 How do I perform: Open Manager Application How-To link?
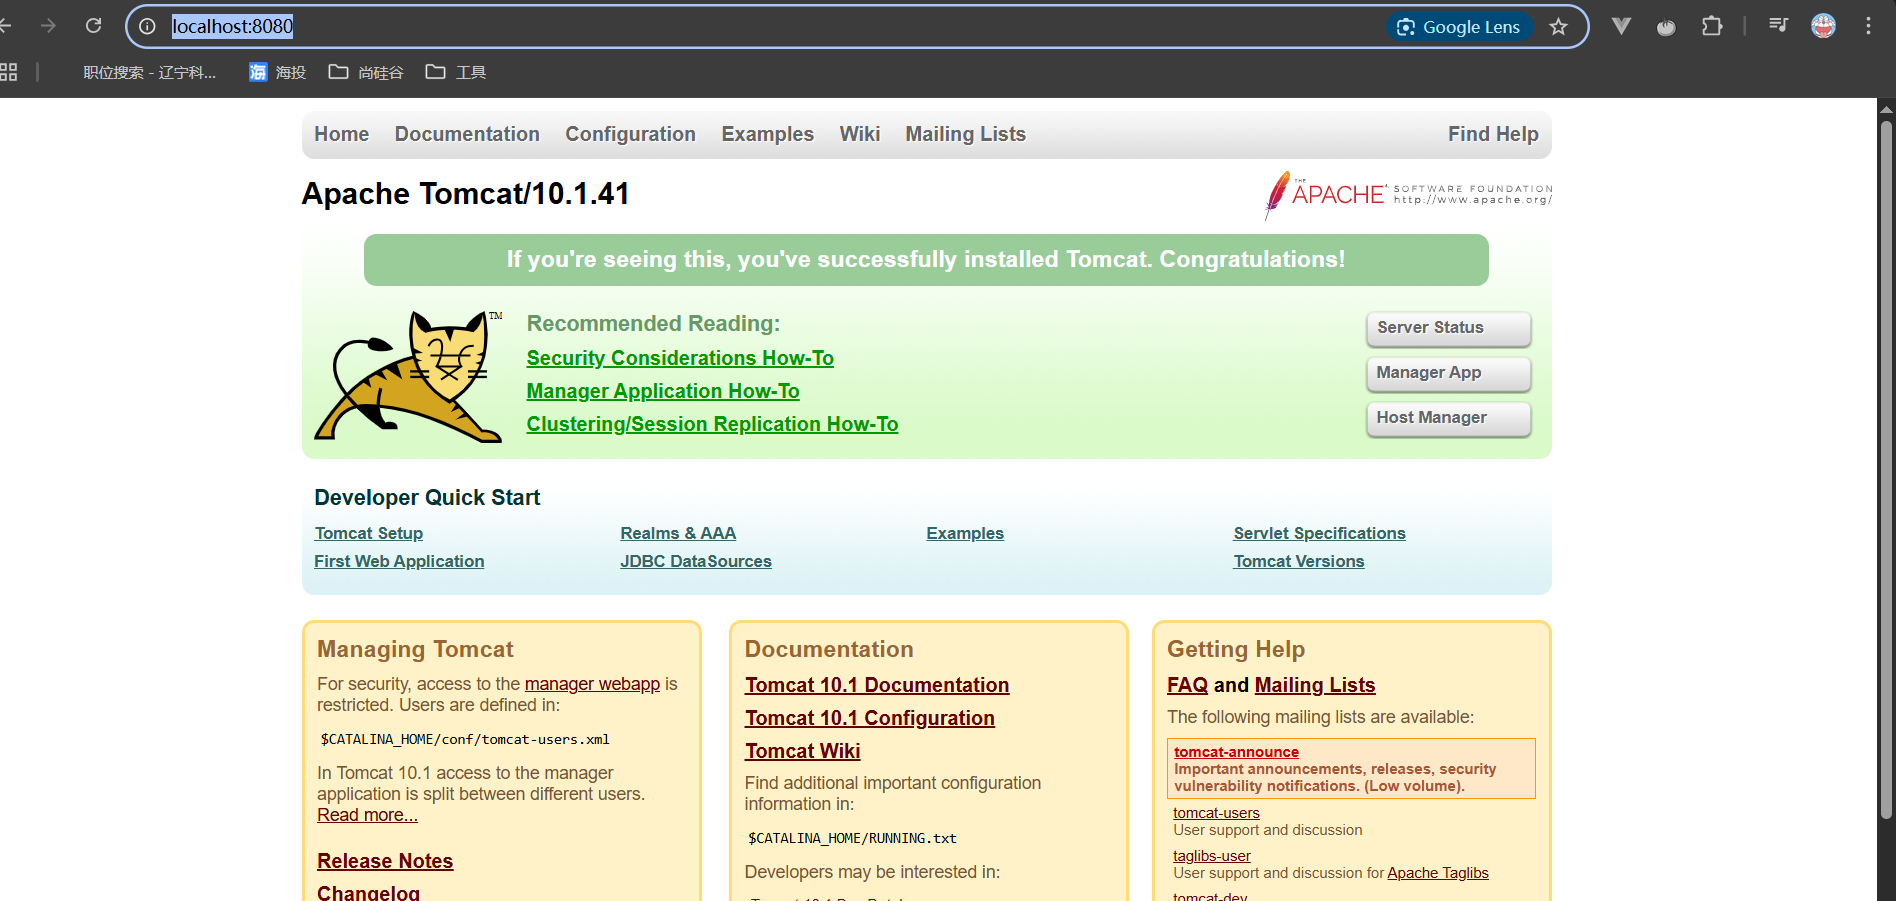coord(663,391)
